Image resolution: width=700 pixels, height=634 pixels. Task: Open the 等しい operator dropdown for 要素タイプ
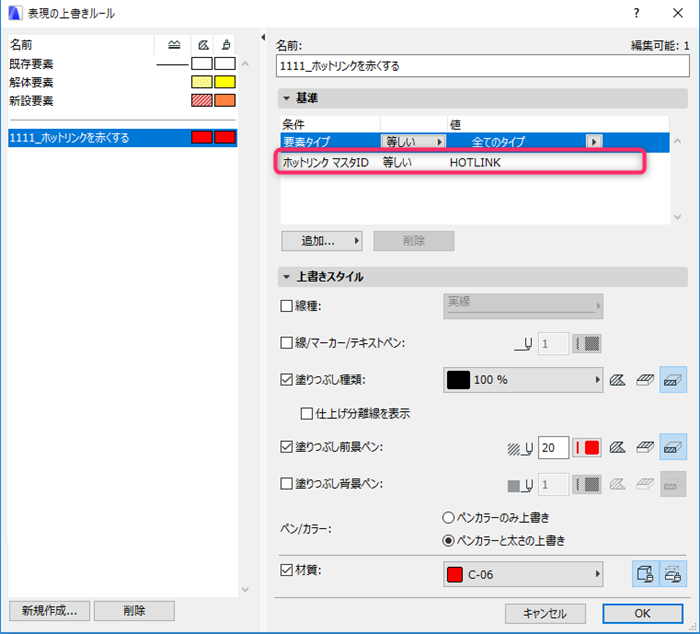point(413,142)
